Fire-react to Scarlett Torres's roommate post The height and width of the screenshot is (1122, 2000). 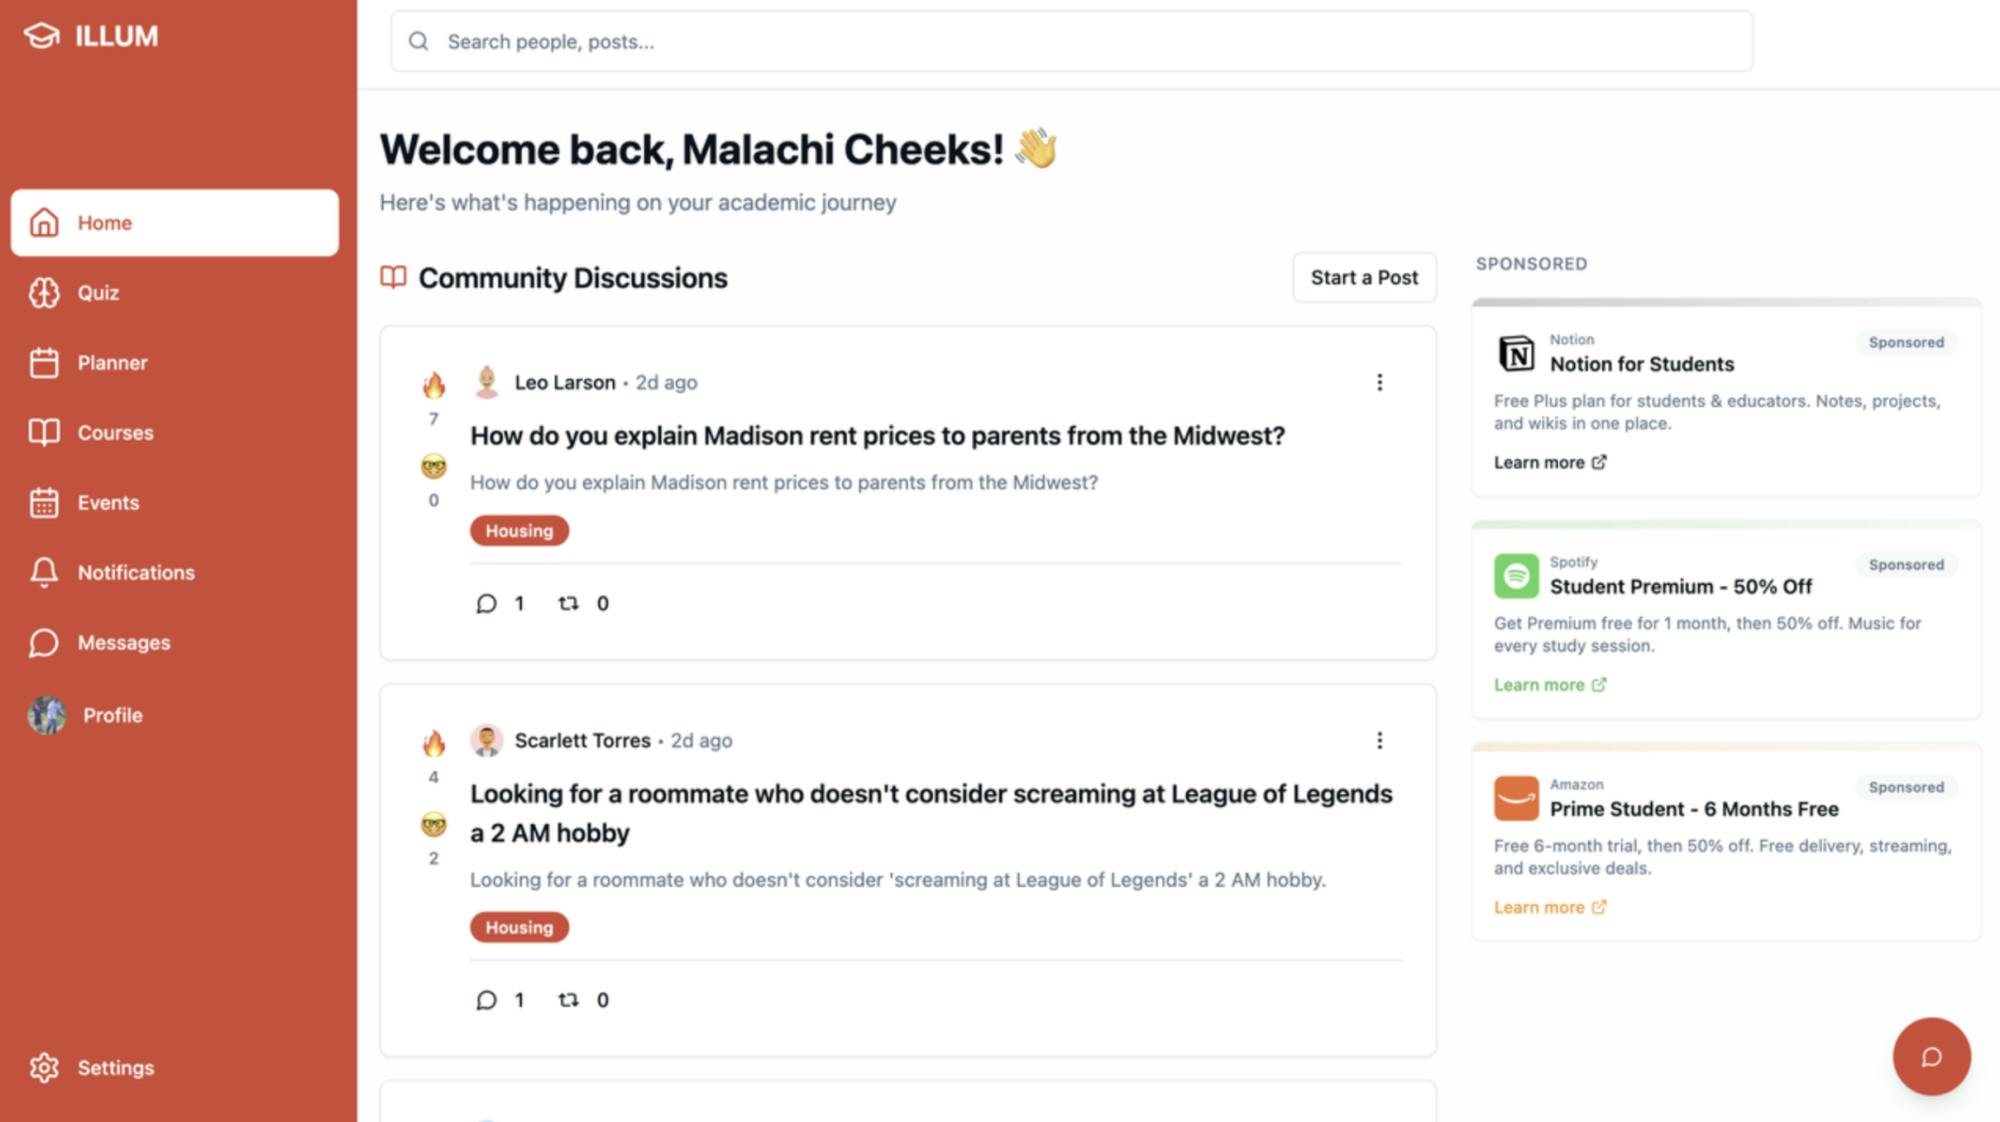point(433,743)
